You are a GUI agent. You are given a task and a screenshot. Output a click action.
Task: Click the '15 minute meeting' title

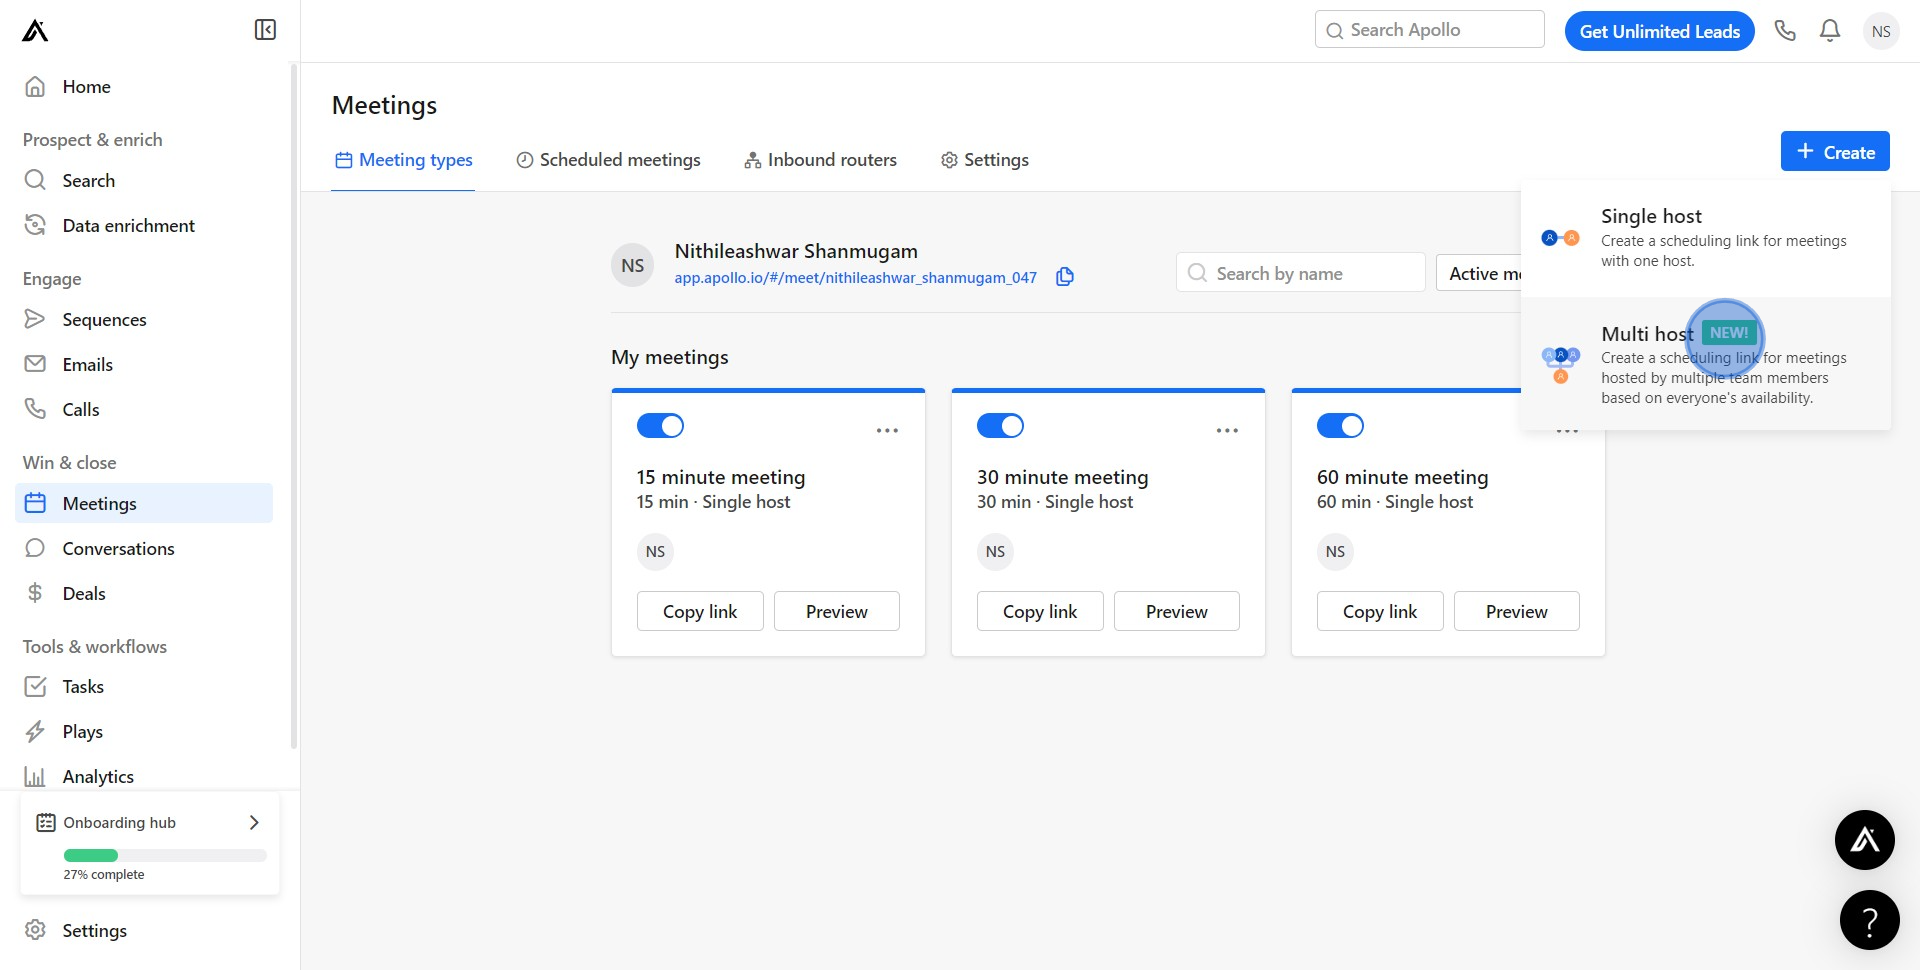click(x=721, y=478)
